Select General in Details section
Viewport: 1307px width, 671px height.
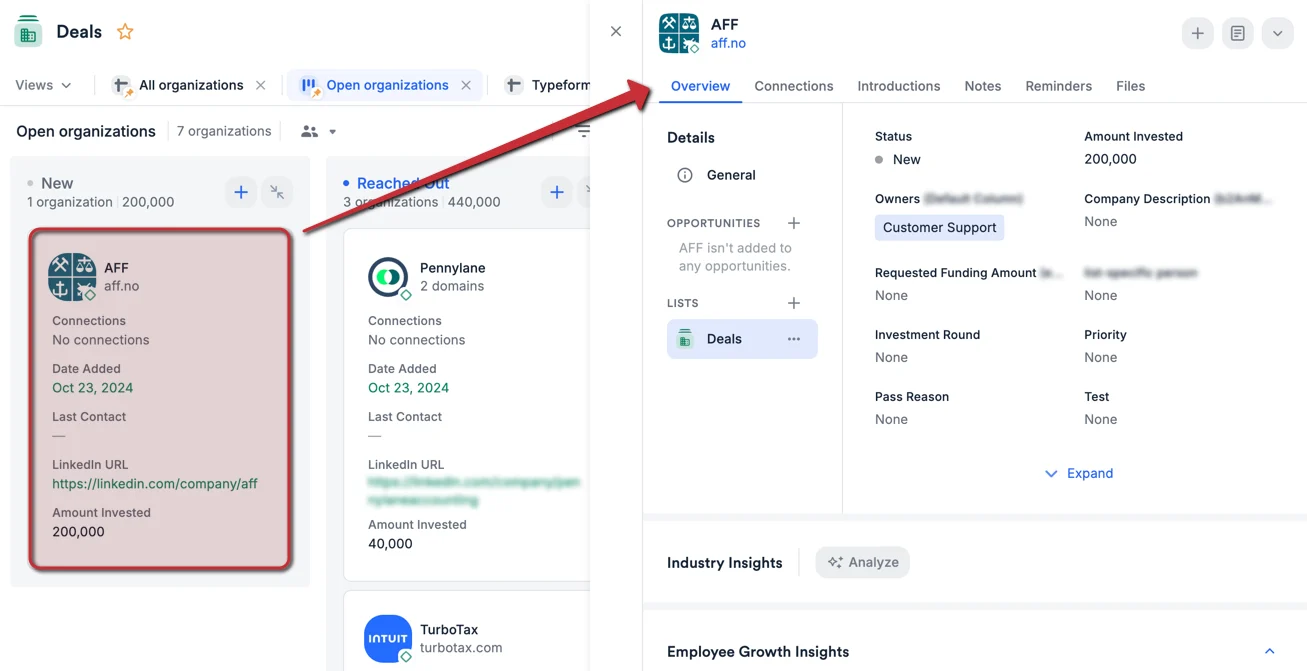[731, 175]
